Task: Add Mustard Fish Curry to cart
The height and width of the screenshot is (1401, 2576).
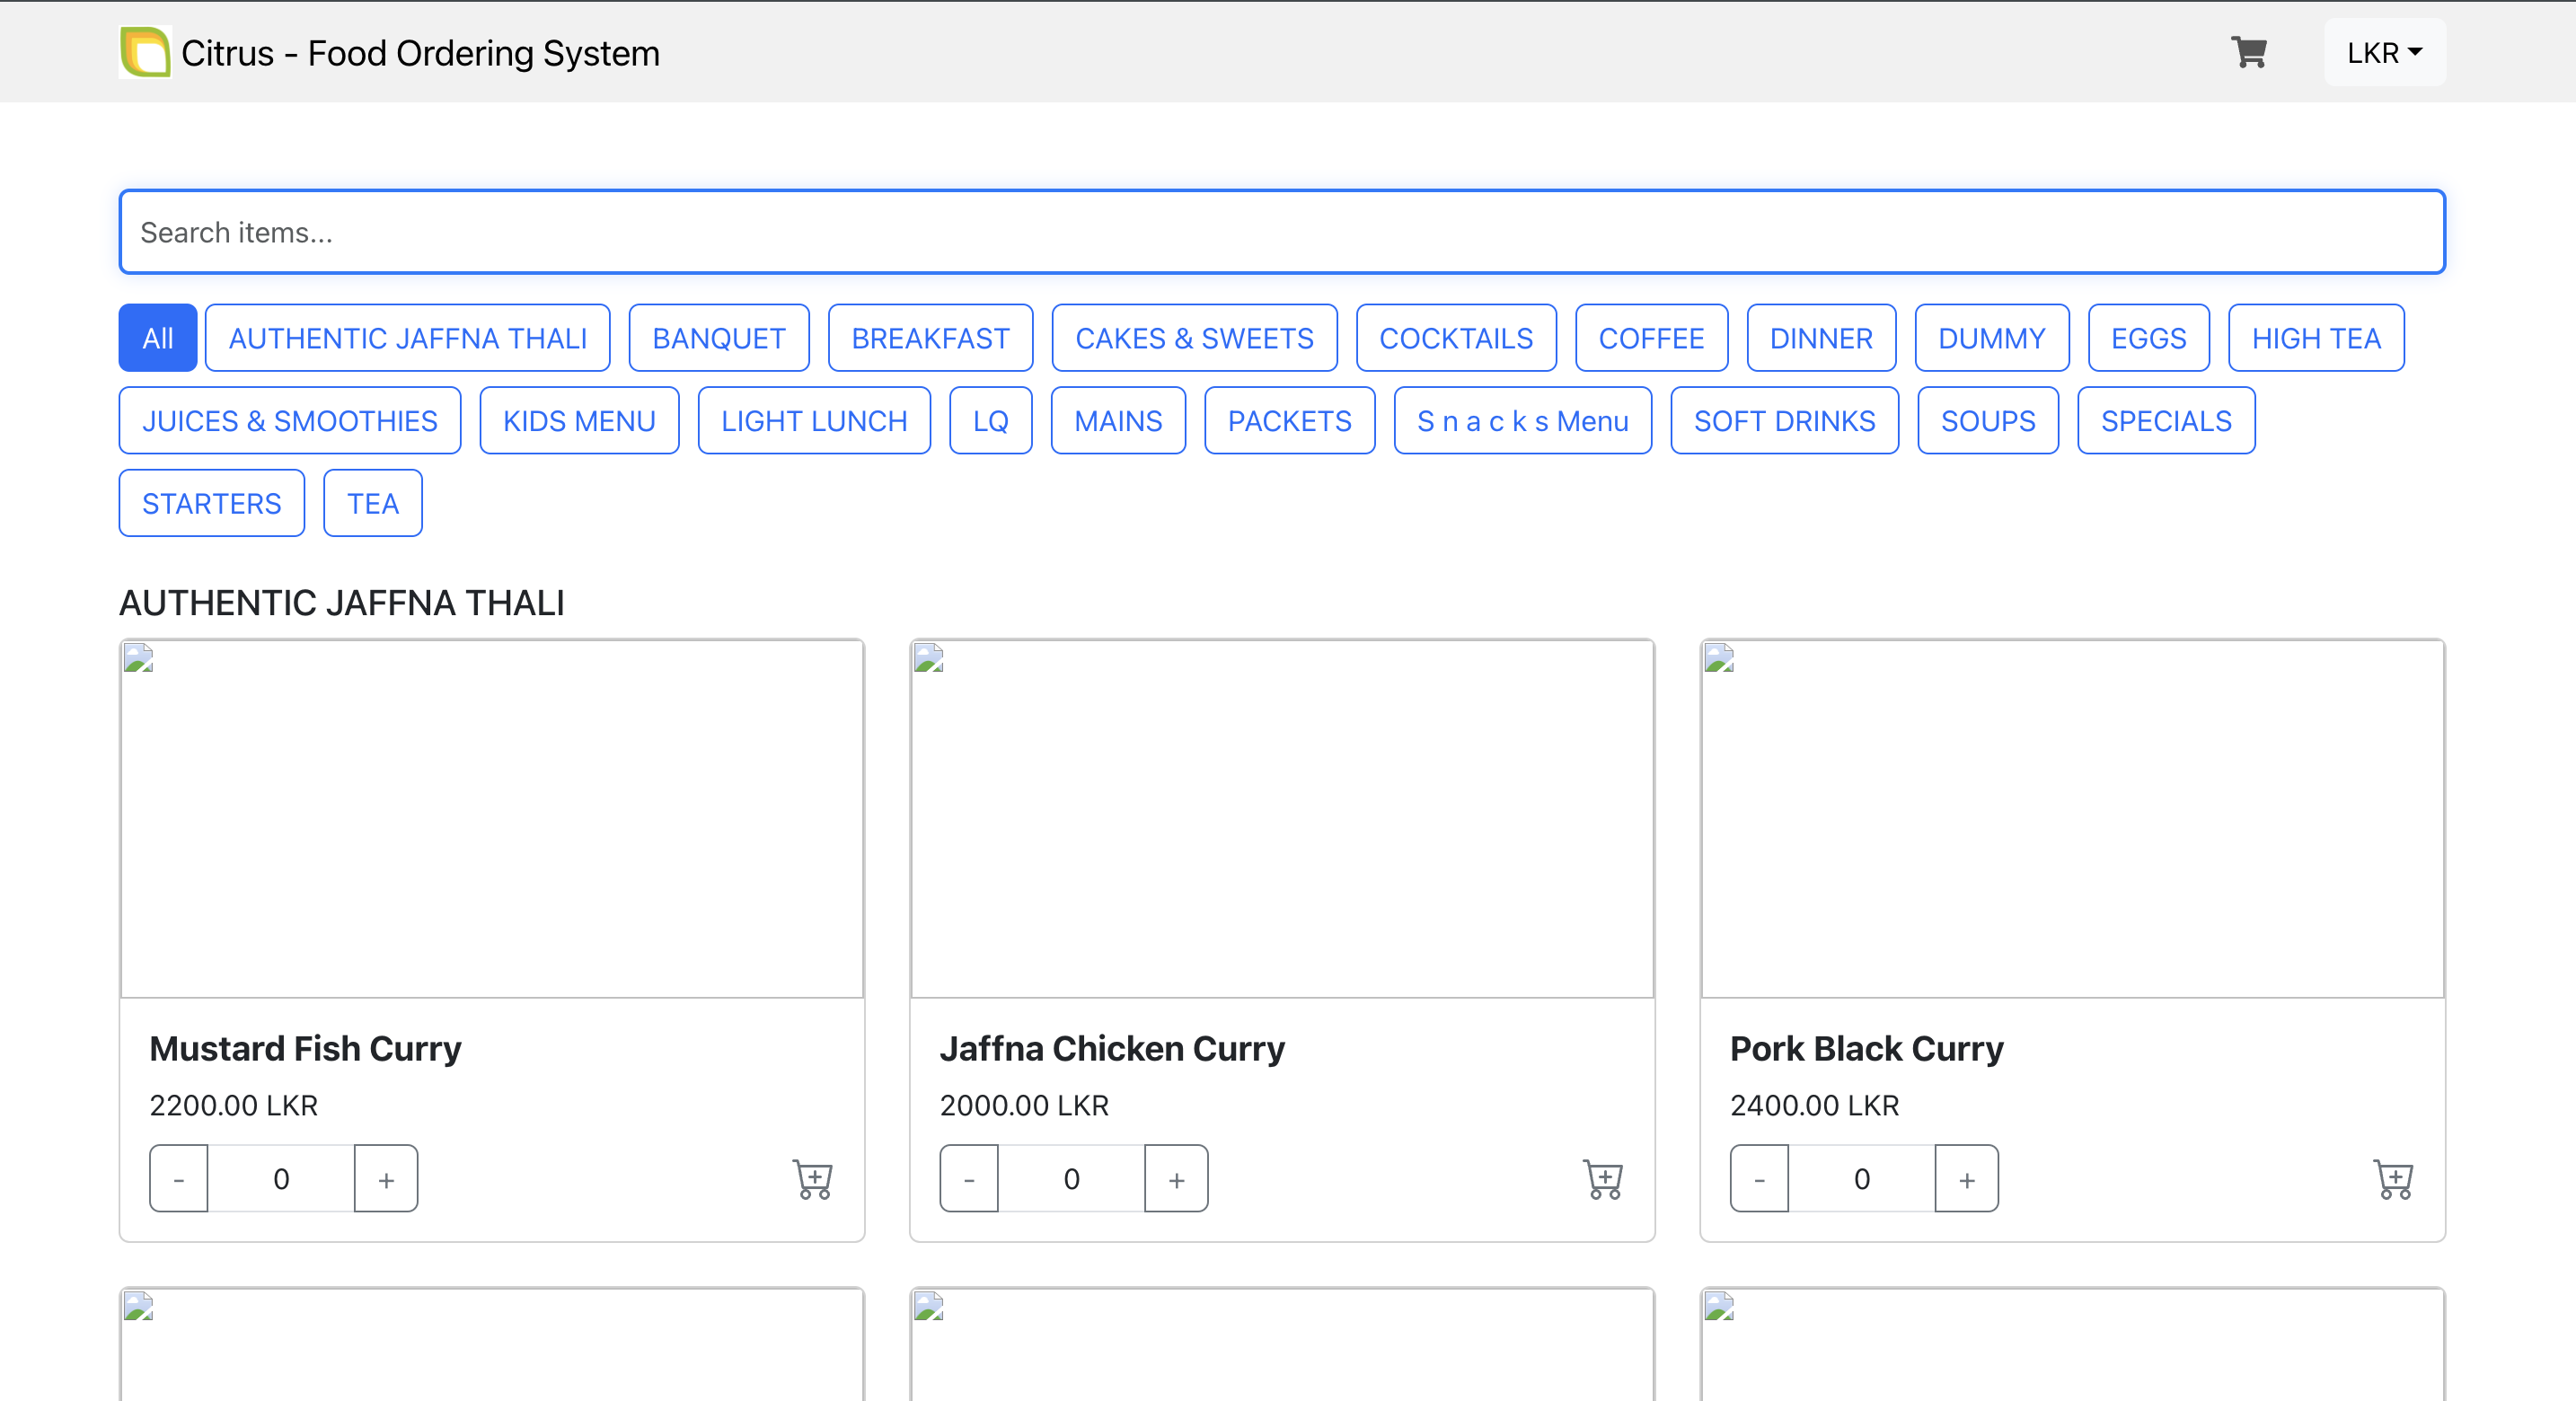Action: (x=813, y=1179)
